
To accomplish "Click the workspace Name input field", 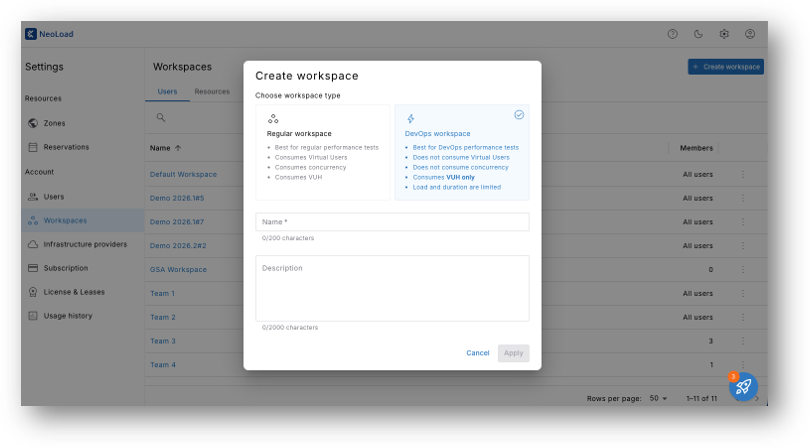I will (392, 222).
